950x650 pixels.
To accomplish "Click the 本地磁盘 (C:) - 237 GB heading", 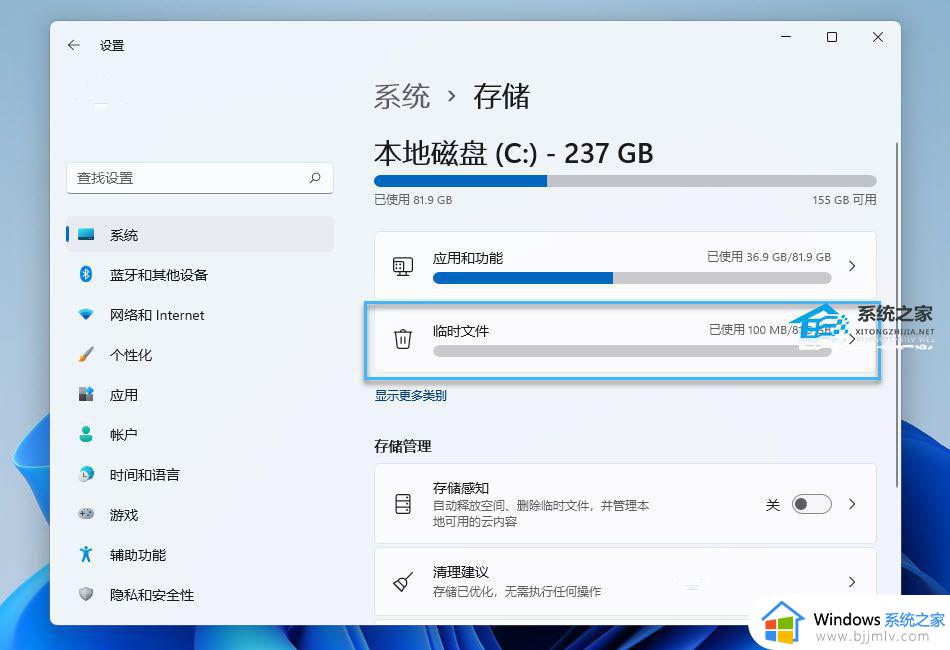I will coord(514,153).
